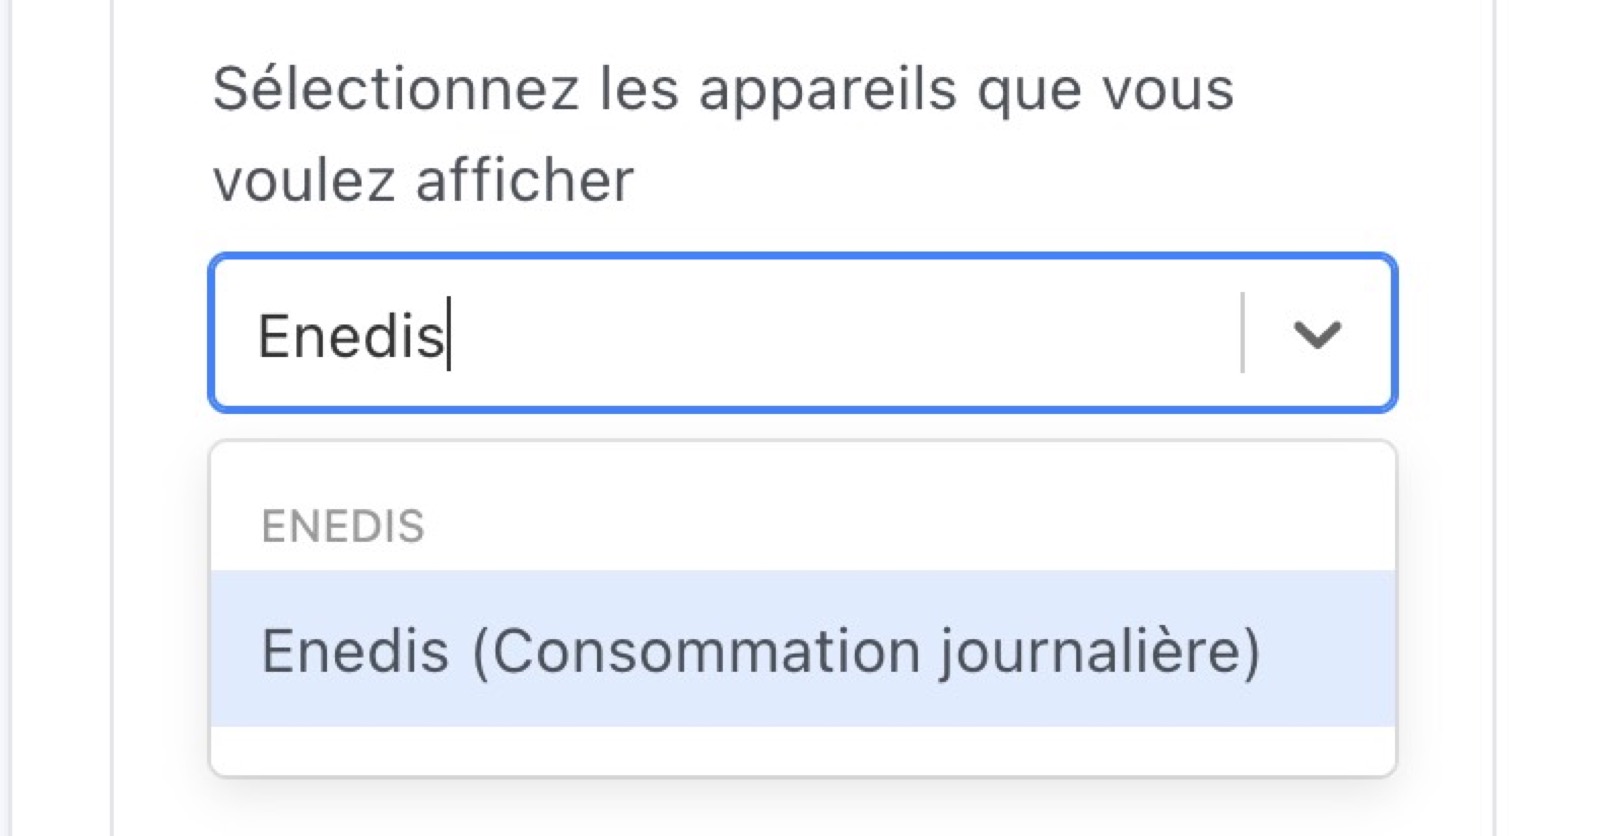Place the cursor inside the device search box
The width and height of the screenshot is (1600, 836).
[600, 334]
